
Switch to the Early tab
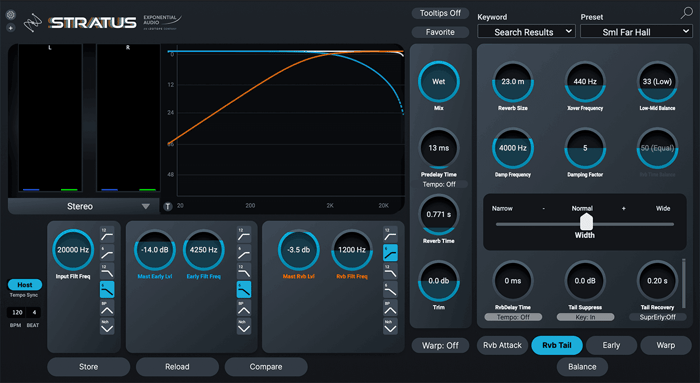[611, 345]
